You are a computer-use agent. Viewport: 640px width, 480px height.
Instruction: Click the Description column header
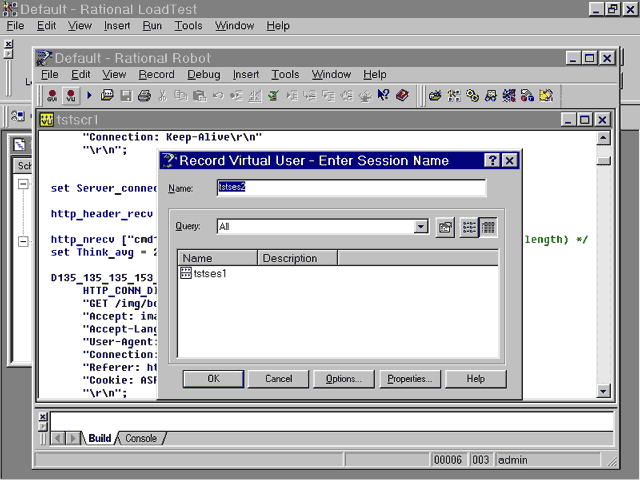tap(298, 258)
